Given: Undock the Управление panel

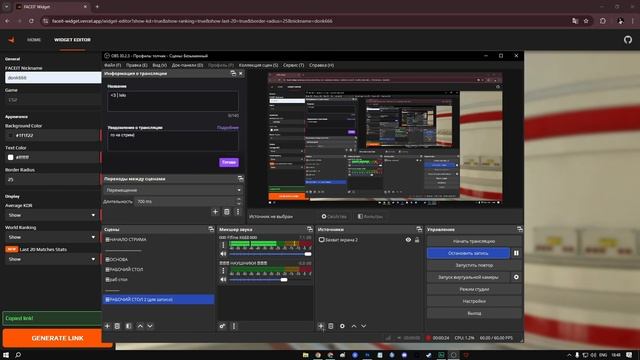Looking at the screenshot, I should point(520,229).
